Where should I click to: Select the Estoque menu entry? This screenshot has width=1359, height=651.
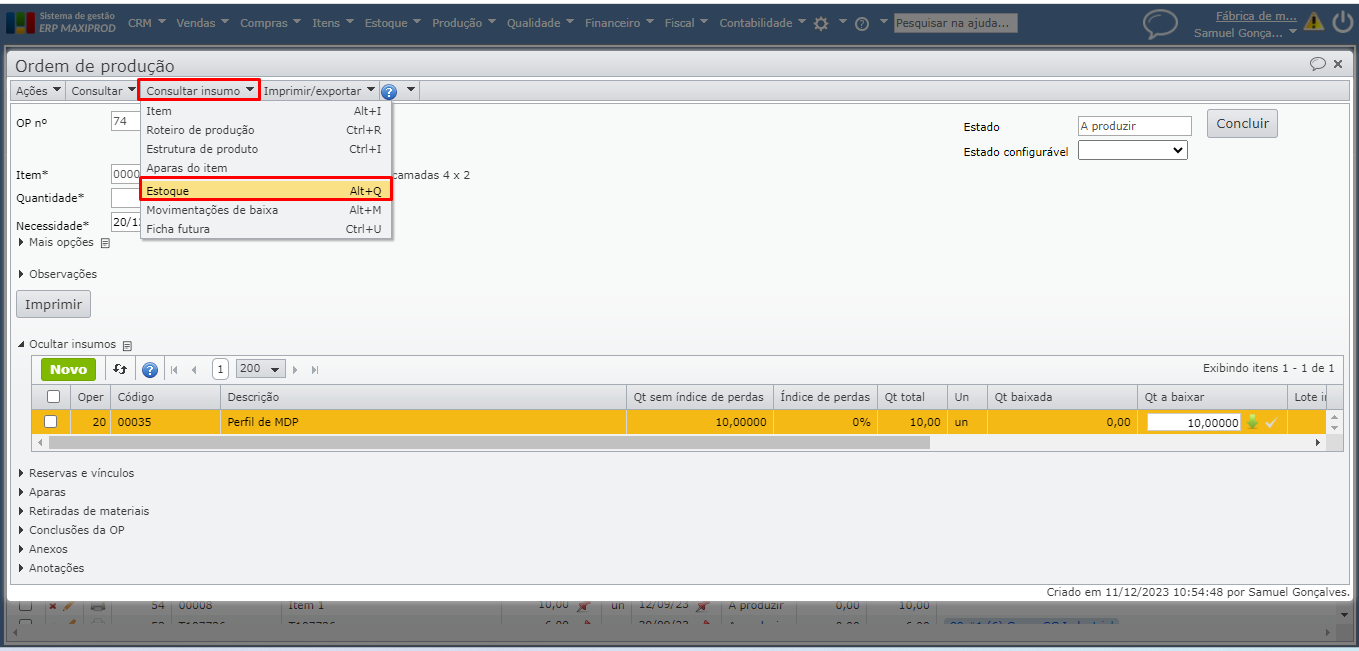point(266,190)
